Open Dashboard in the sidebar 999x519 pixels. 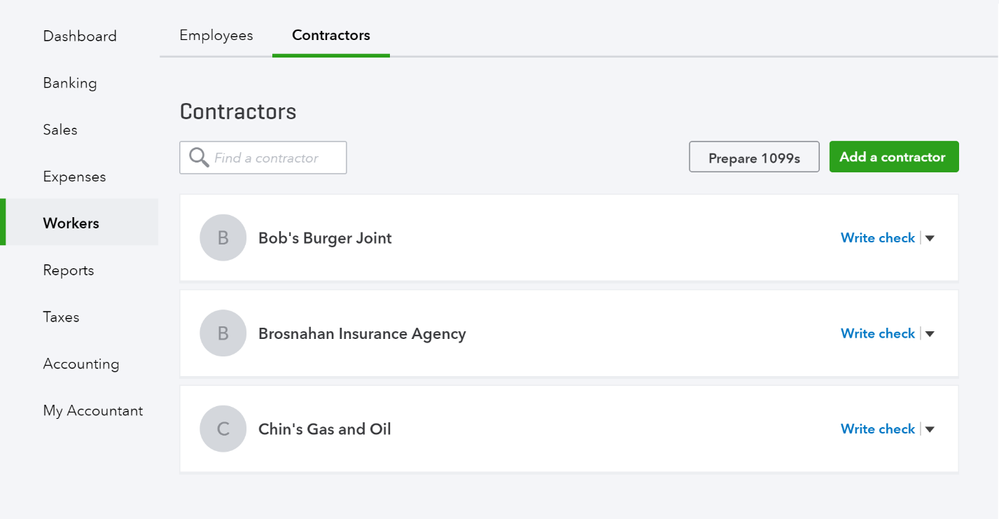[80, 36]
